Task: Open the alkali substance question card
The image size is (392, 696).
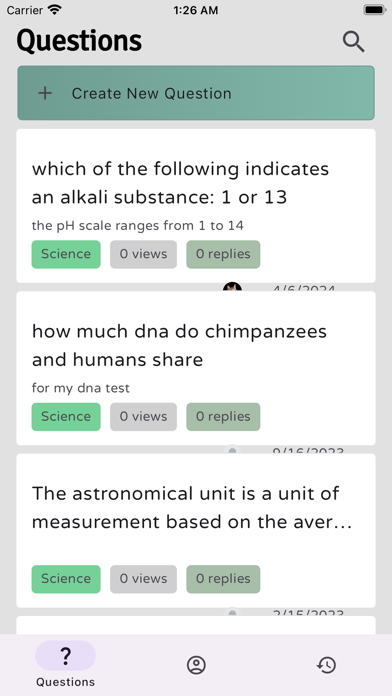Action: pos(196,206)
